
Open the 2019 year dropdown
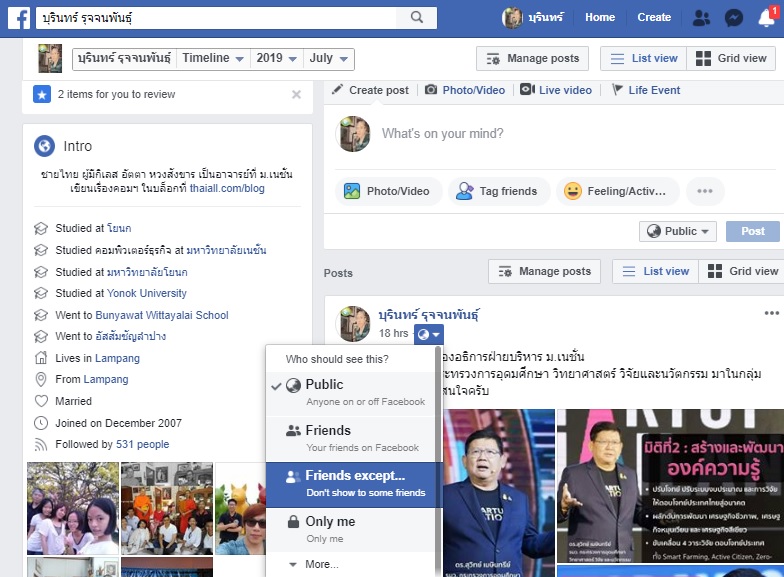pyautogui.click(x=276, y=58)
